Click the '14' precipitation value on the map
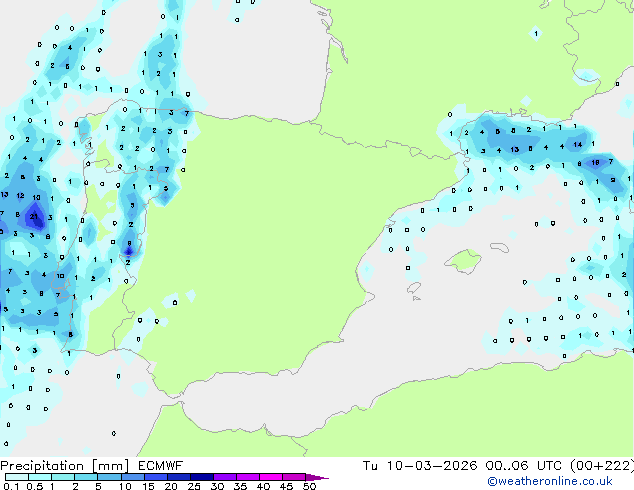 point(577,144)
